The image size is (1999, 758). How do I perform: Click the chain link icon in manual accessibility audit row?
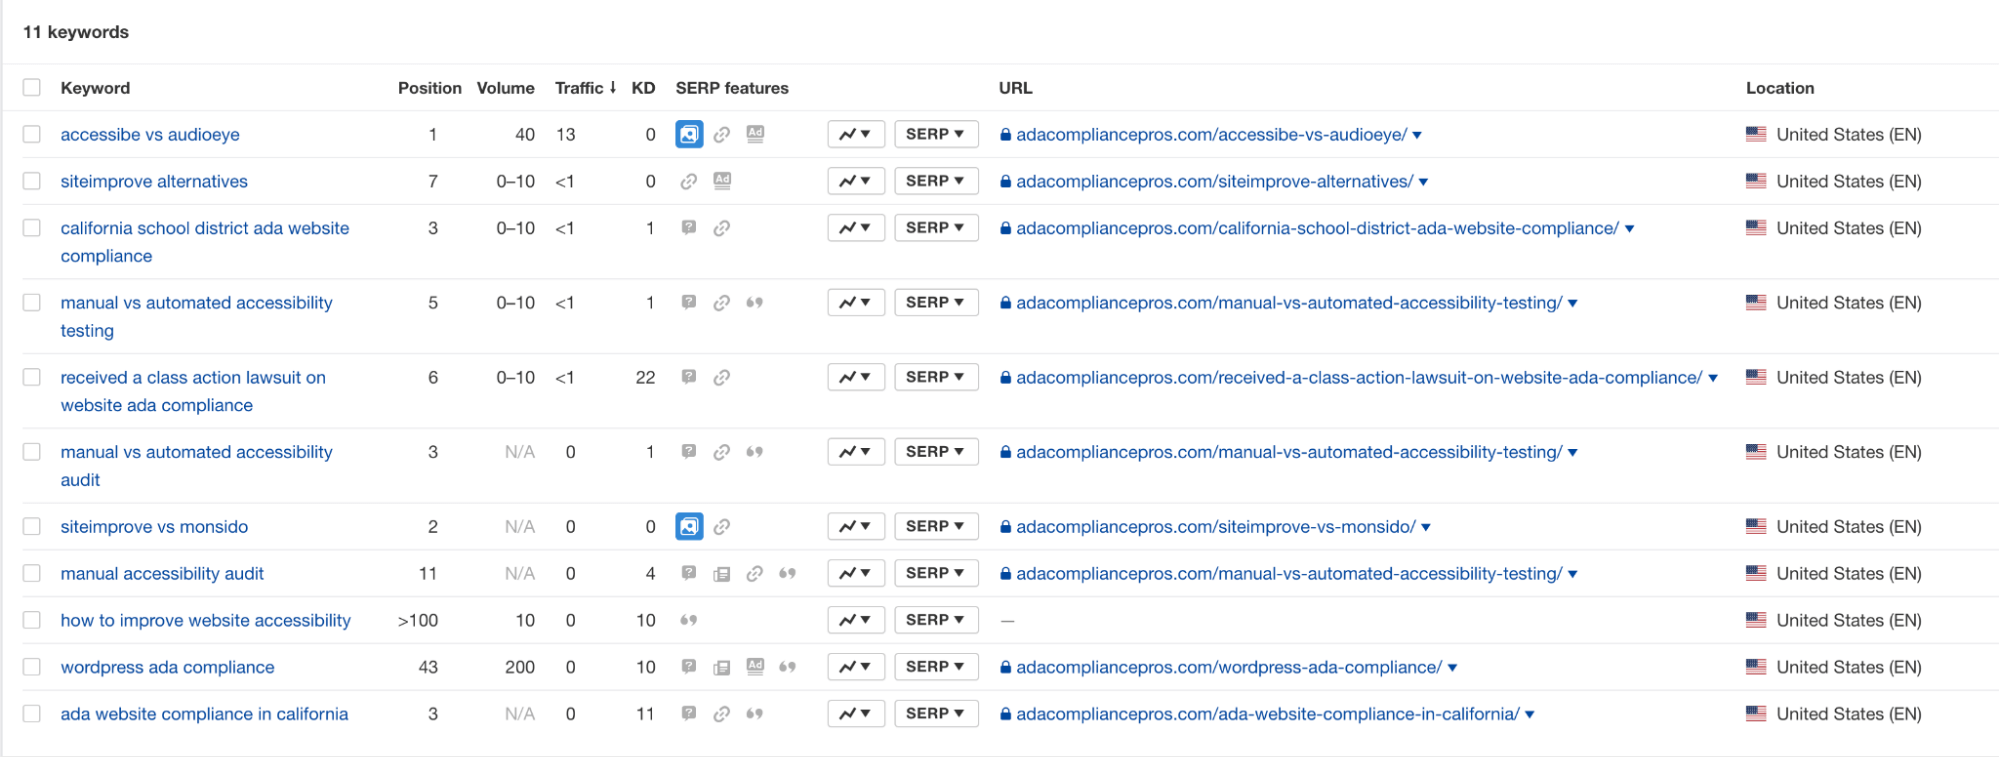tap(755, 573)
